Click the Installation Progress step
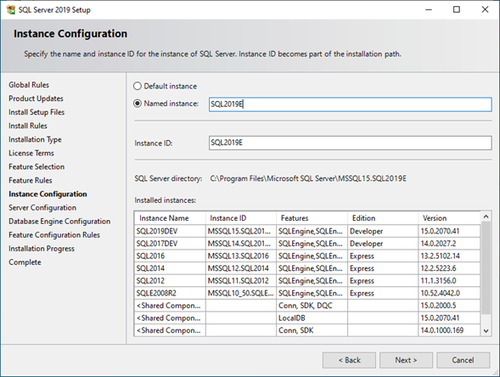The width and height of the screenshot is (500, 377). pyautogui.click(x=41, y=249)
